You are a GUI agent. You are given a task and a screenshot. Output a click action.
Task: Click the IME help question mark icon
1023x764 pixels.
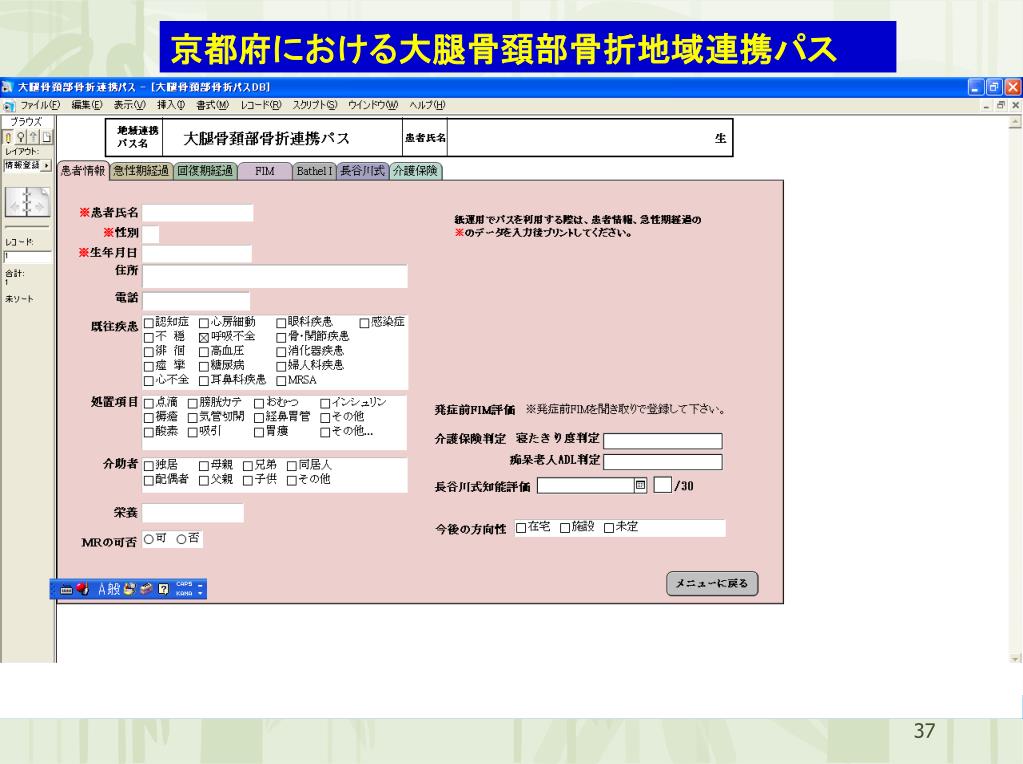[163, 589]
